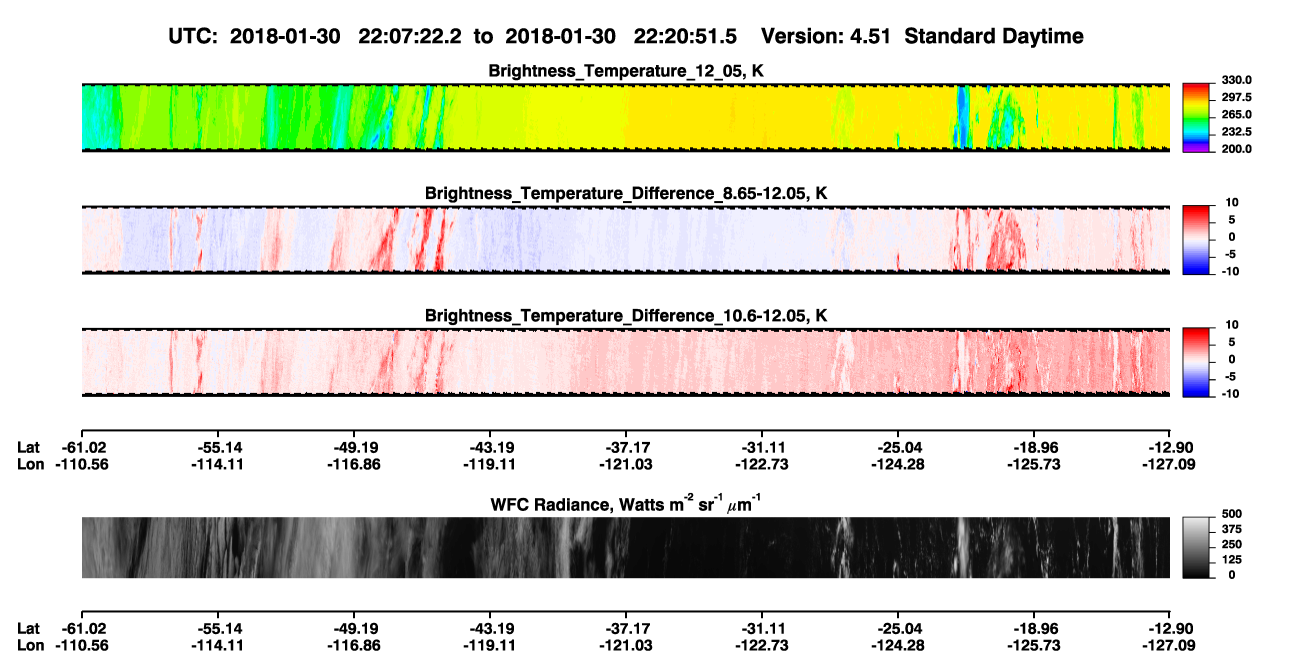Click the 330.0 colorbar label
Screen dimensions: 1300x667
pyautogui.click(x=1235, y=80)
